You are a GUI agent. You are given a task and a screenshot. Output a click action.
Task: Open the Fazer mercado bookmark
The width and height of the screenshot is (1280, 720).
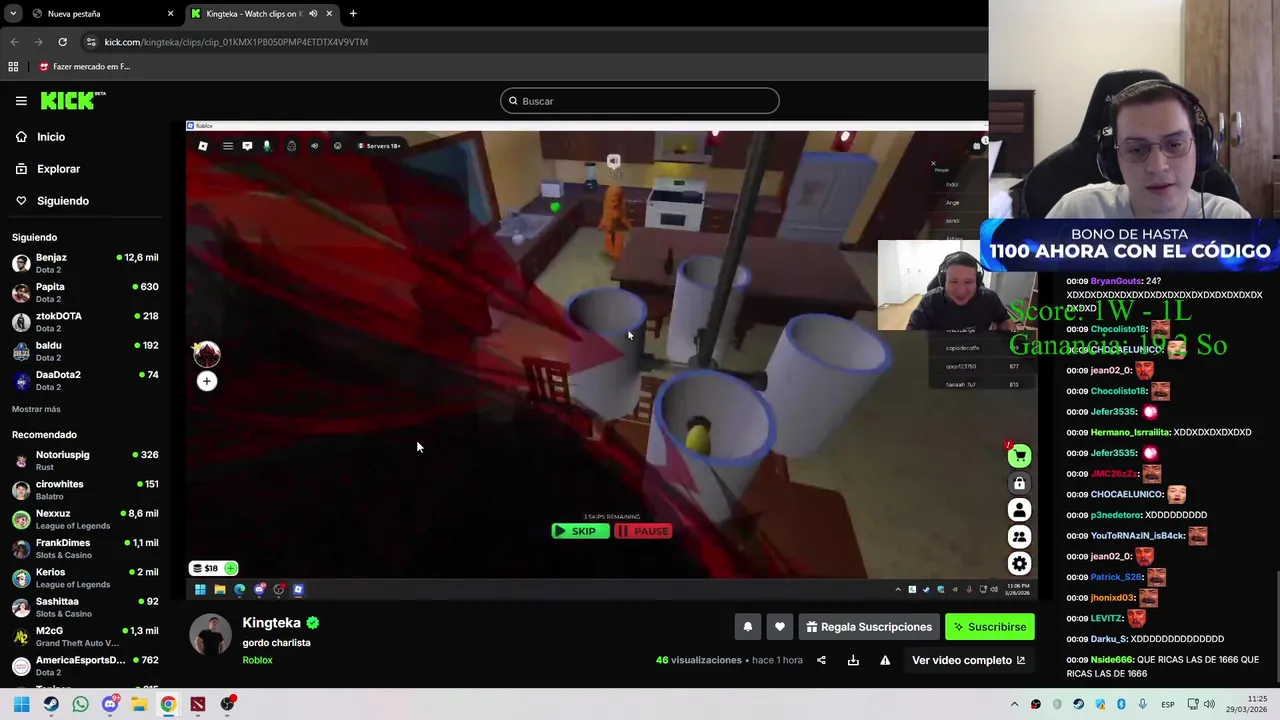pyautogui.click(x=85, y=67)
